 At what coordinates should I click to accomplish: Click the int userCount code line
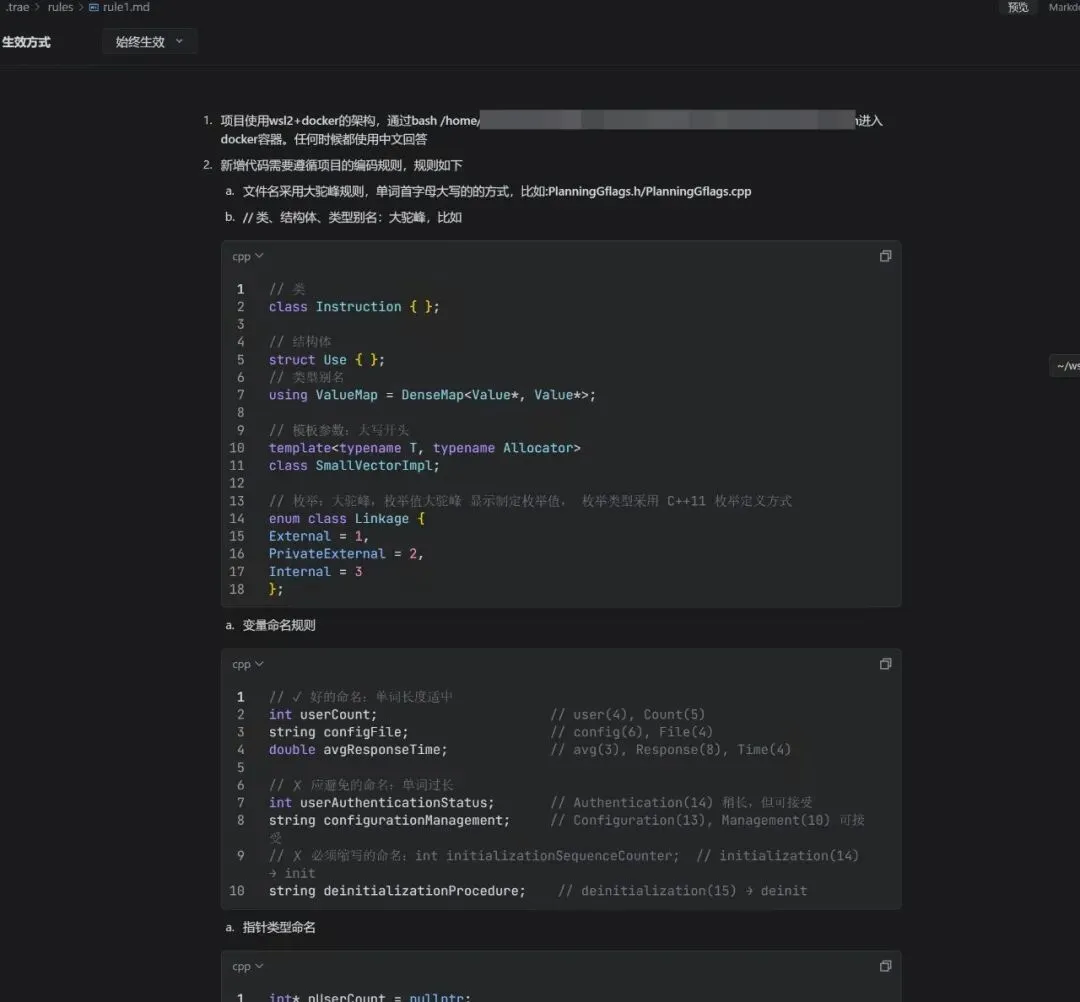click(x=323, y=715)
